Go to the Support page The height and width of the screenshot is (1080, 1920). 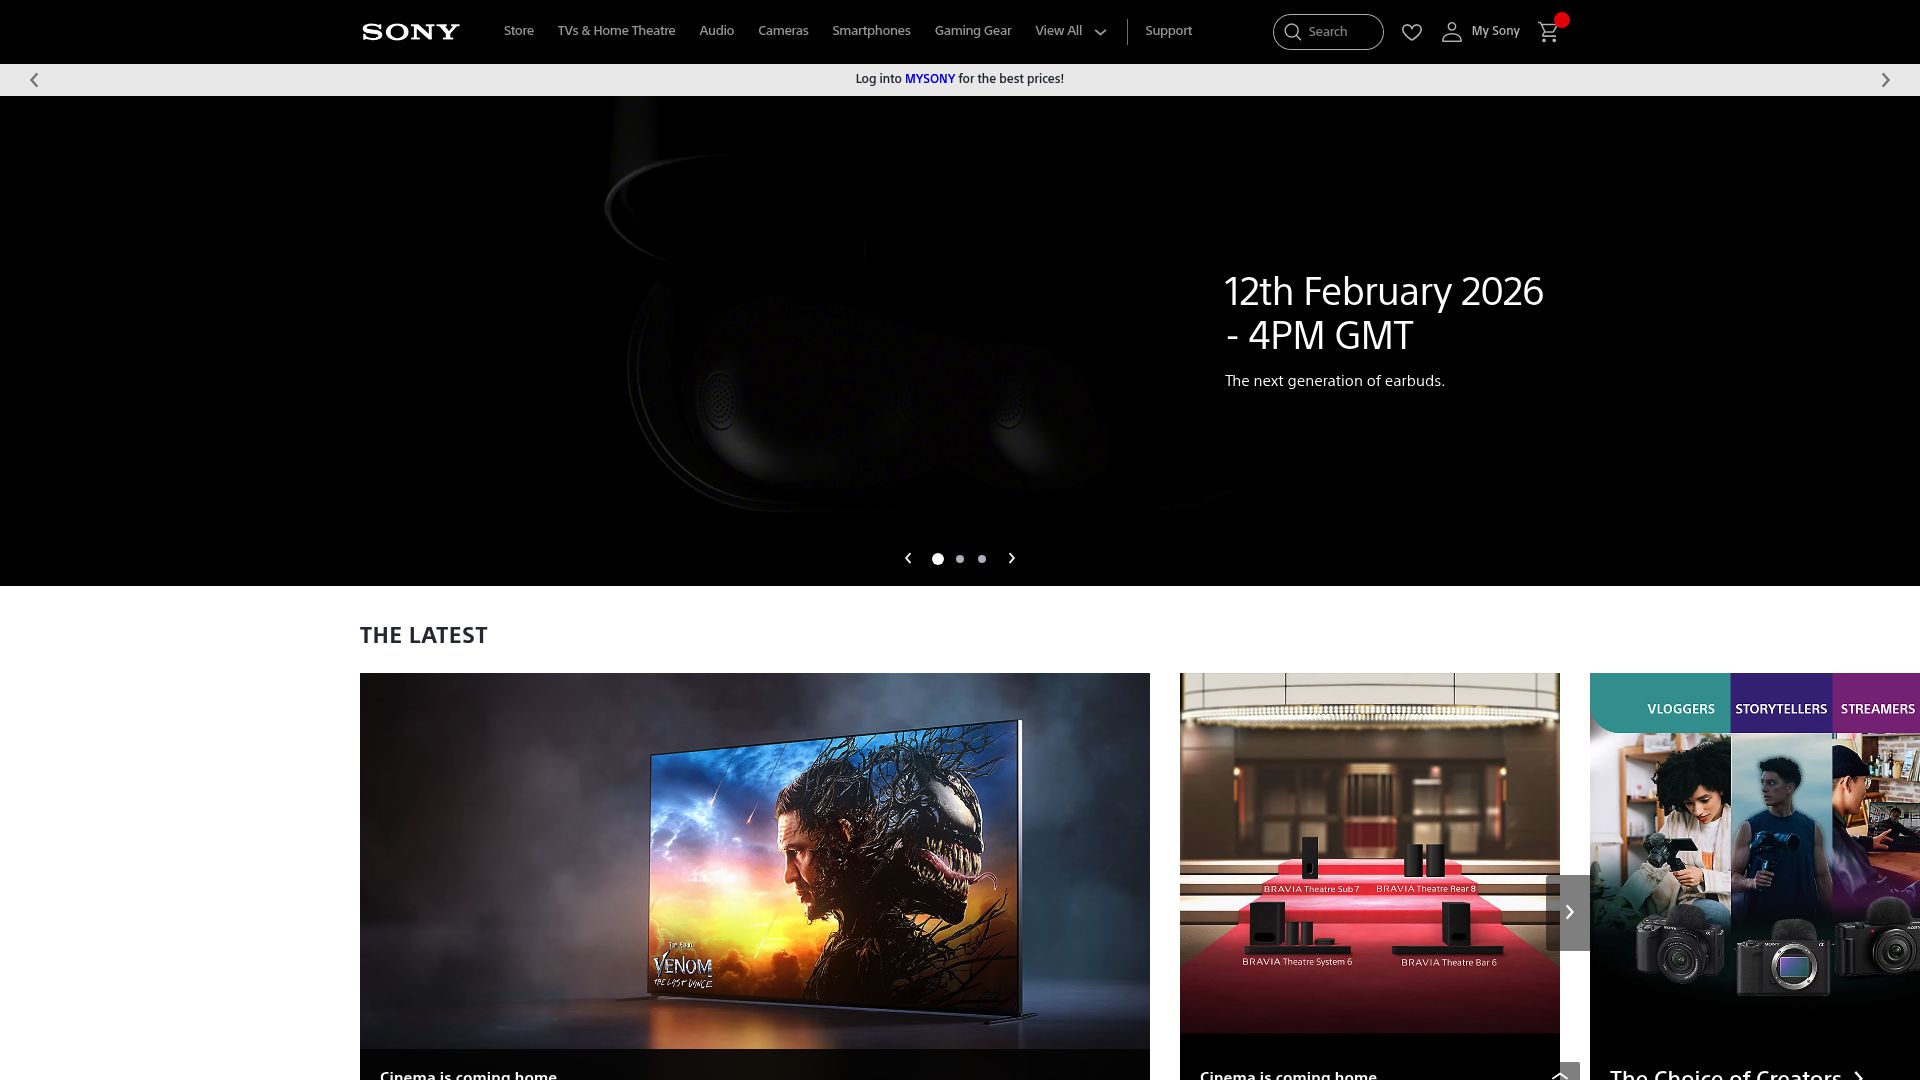point(1168,31)
